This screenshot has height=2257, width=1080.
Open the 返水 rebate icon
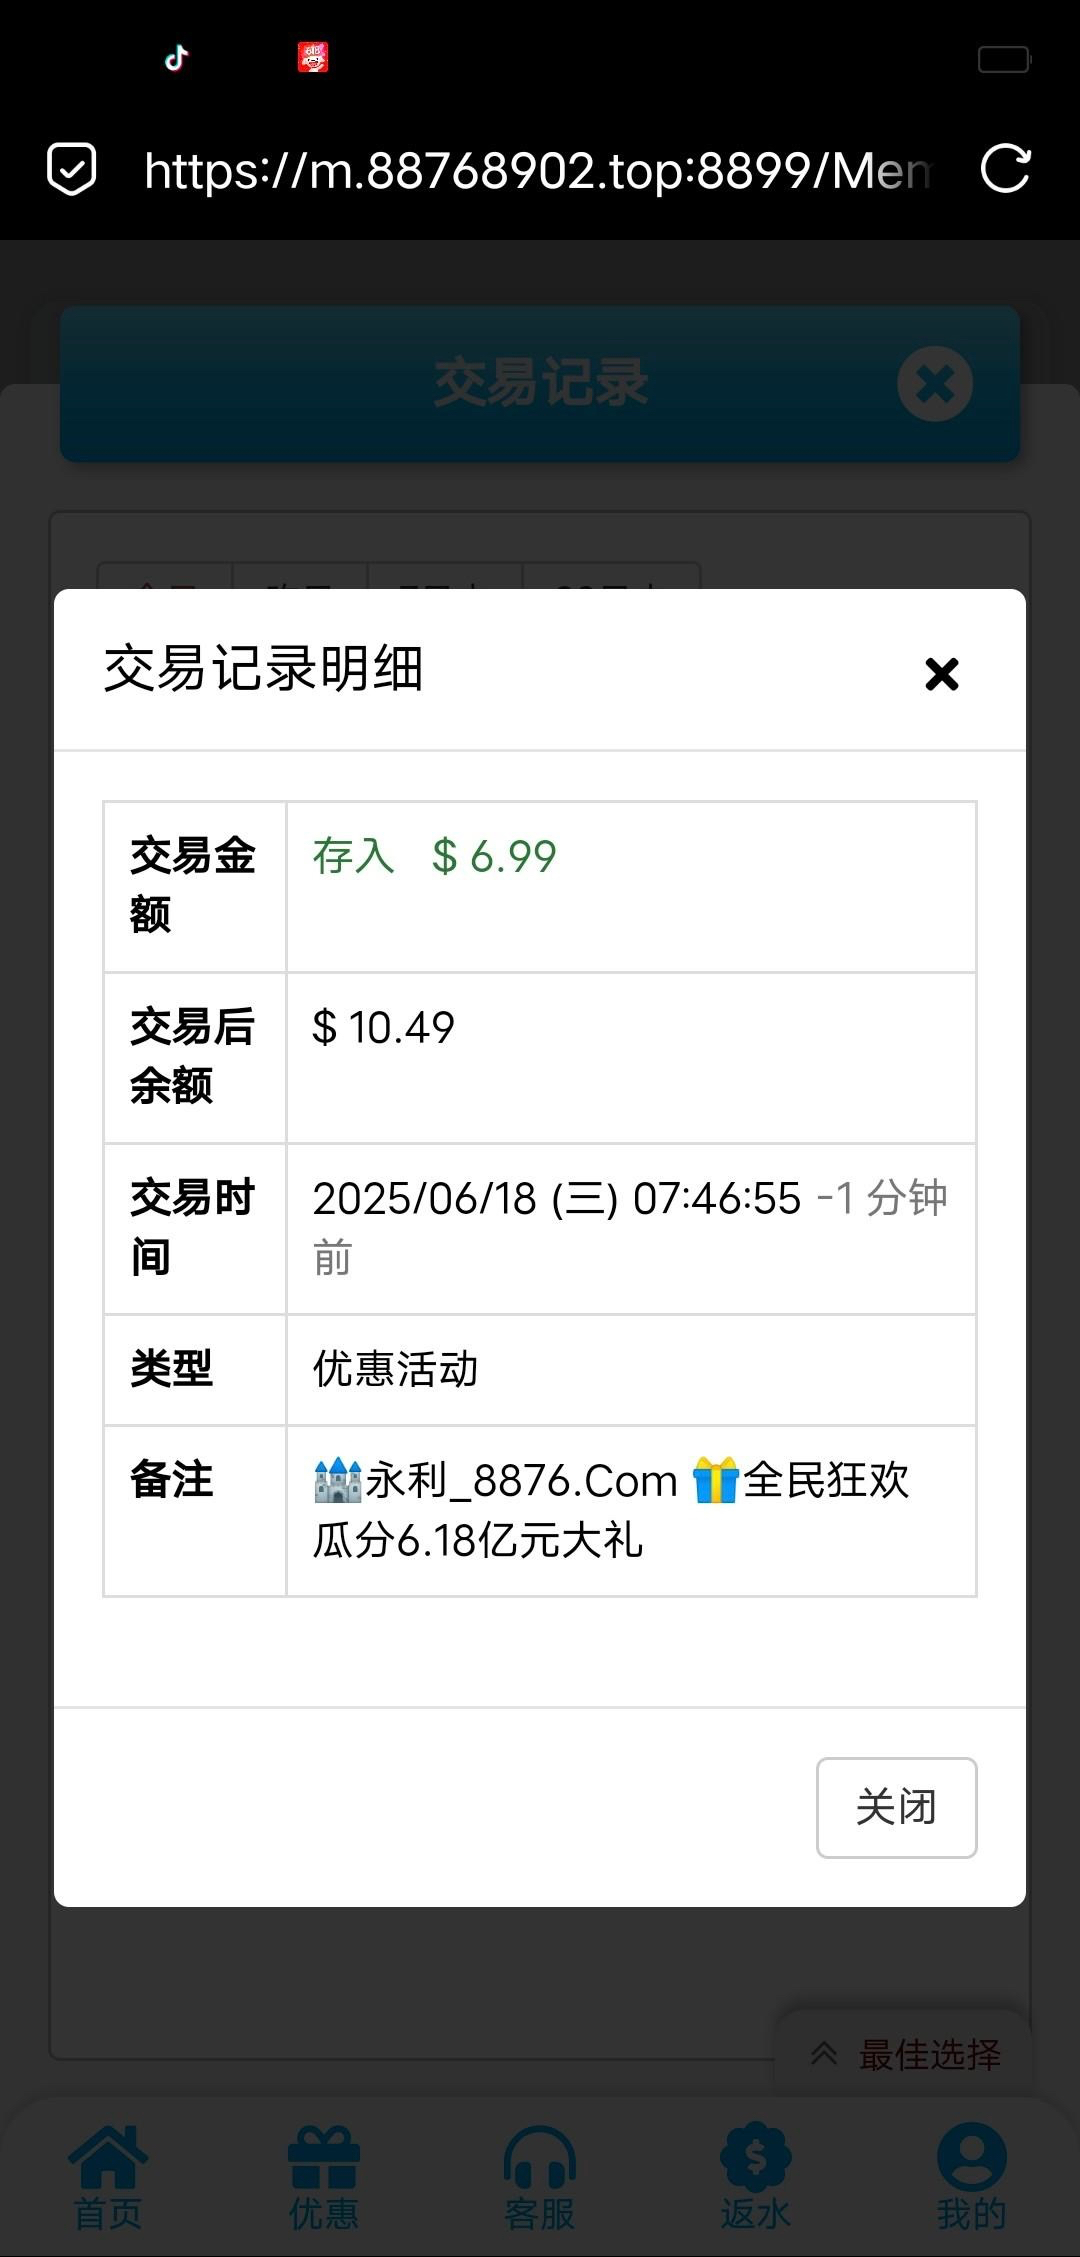coord(756,2177)
